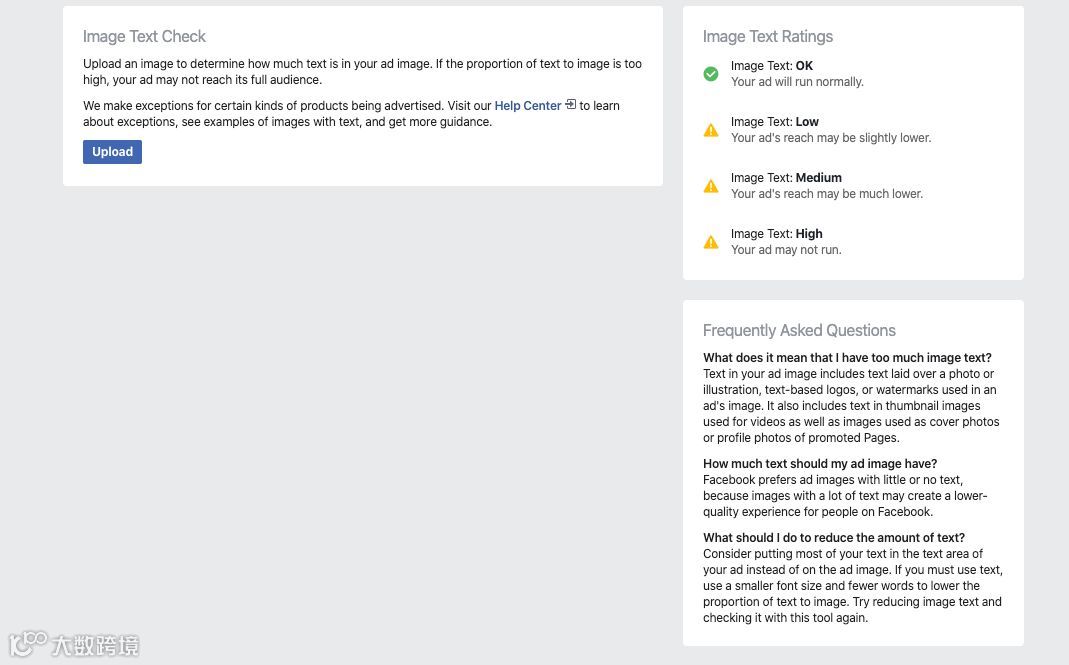The height and width of the screenshot is (665, 1069).
Task: Click the Frequently Asked Questions heading
Action: coord(799,331)
